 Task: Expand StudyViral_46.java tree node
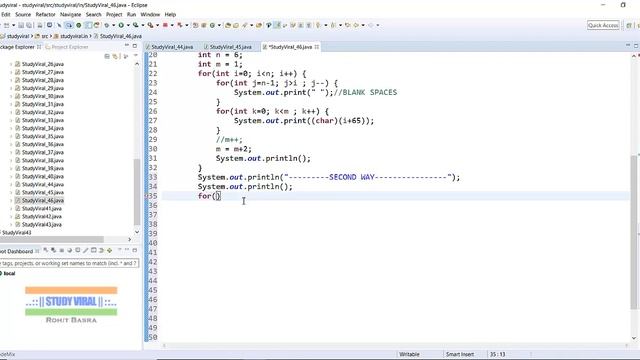[11, 200]
